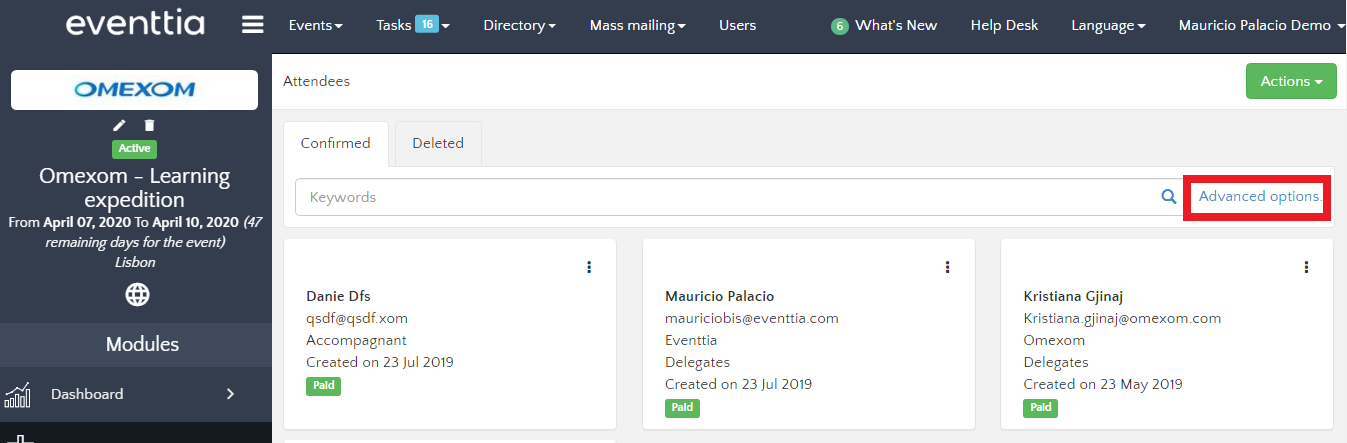This screenshot has height=443, width=1347.
Task: Open the Directory dropdown
Action: click(x=519, y=25)
